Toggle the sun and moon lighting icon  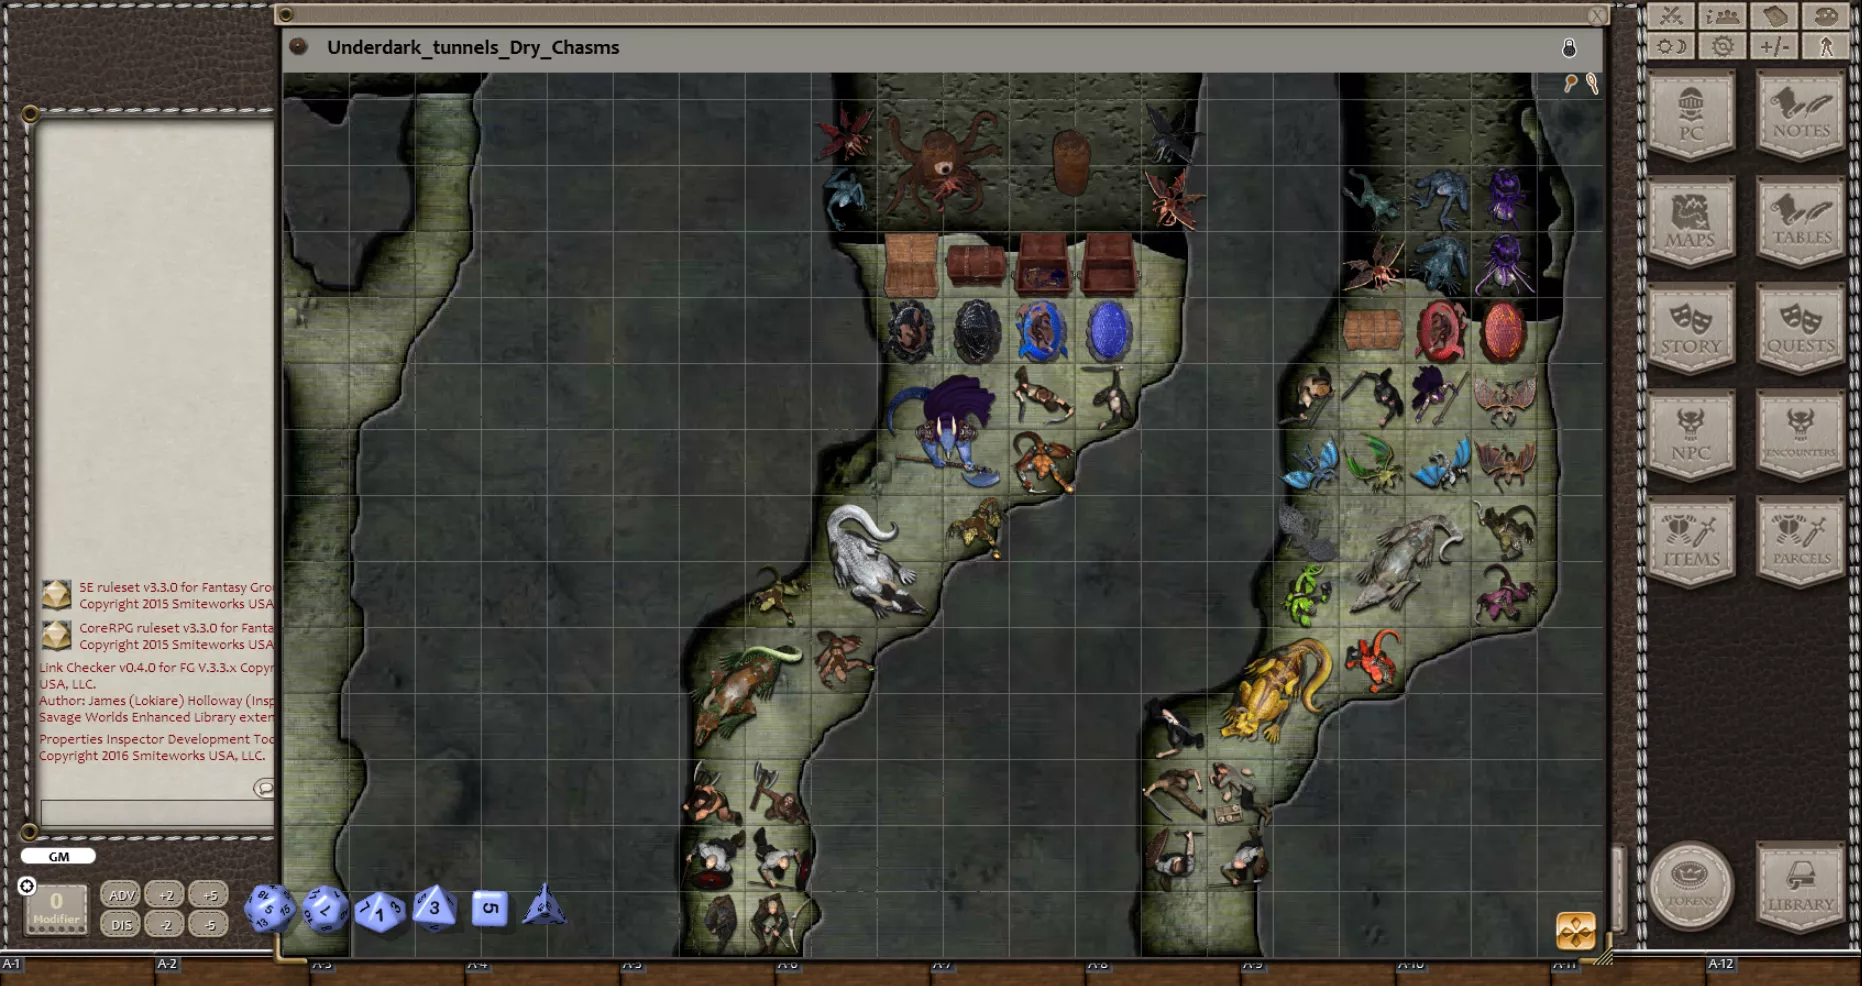(1671, 46)
